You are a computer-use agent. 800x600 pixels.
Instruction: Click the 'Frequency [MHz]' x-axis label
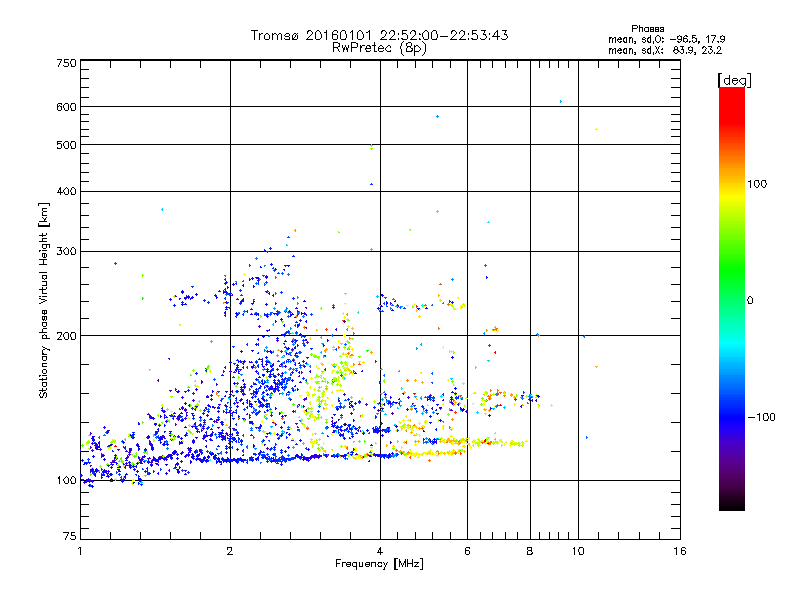point(379,564)
